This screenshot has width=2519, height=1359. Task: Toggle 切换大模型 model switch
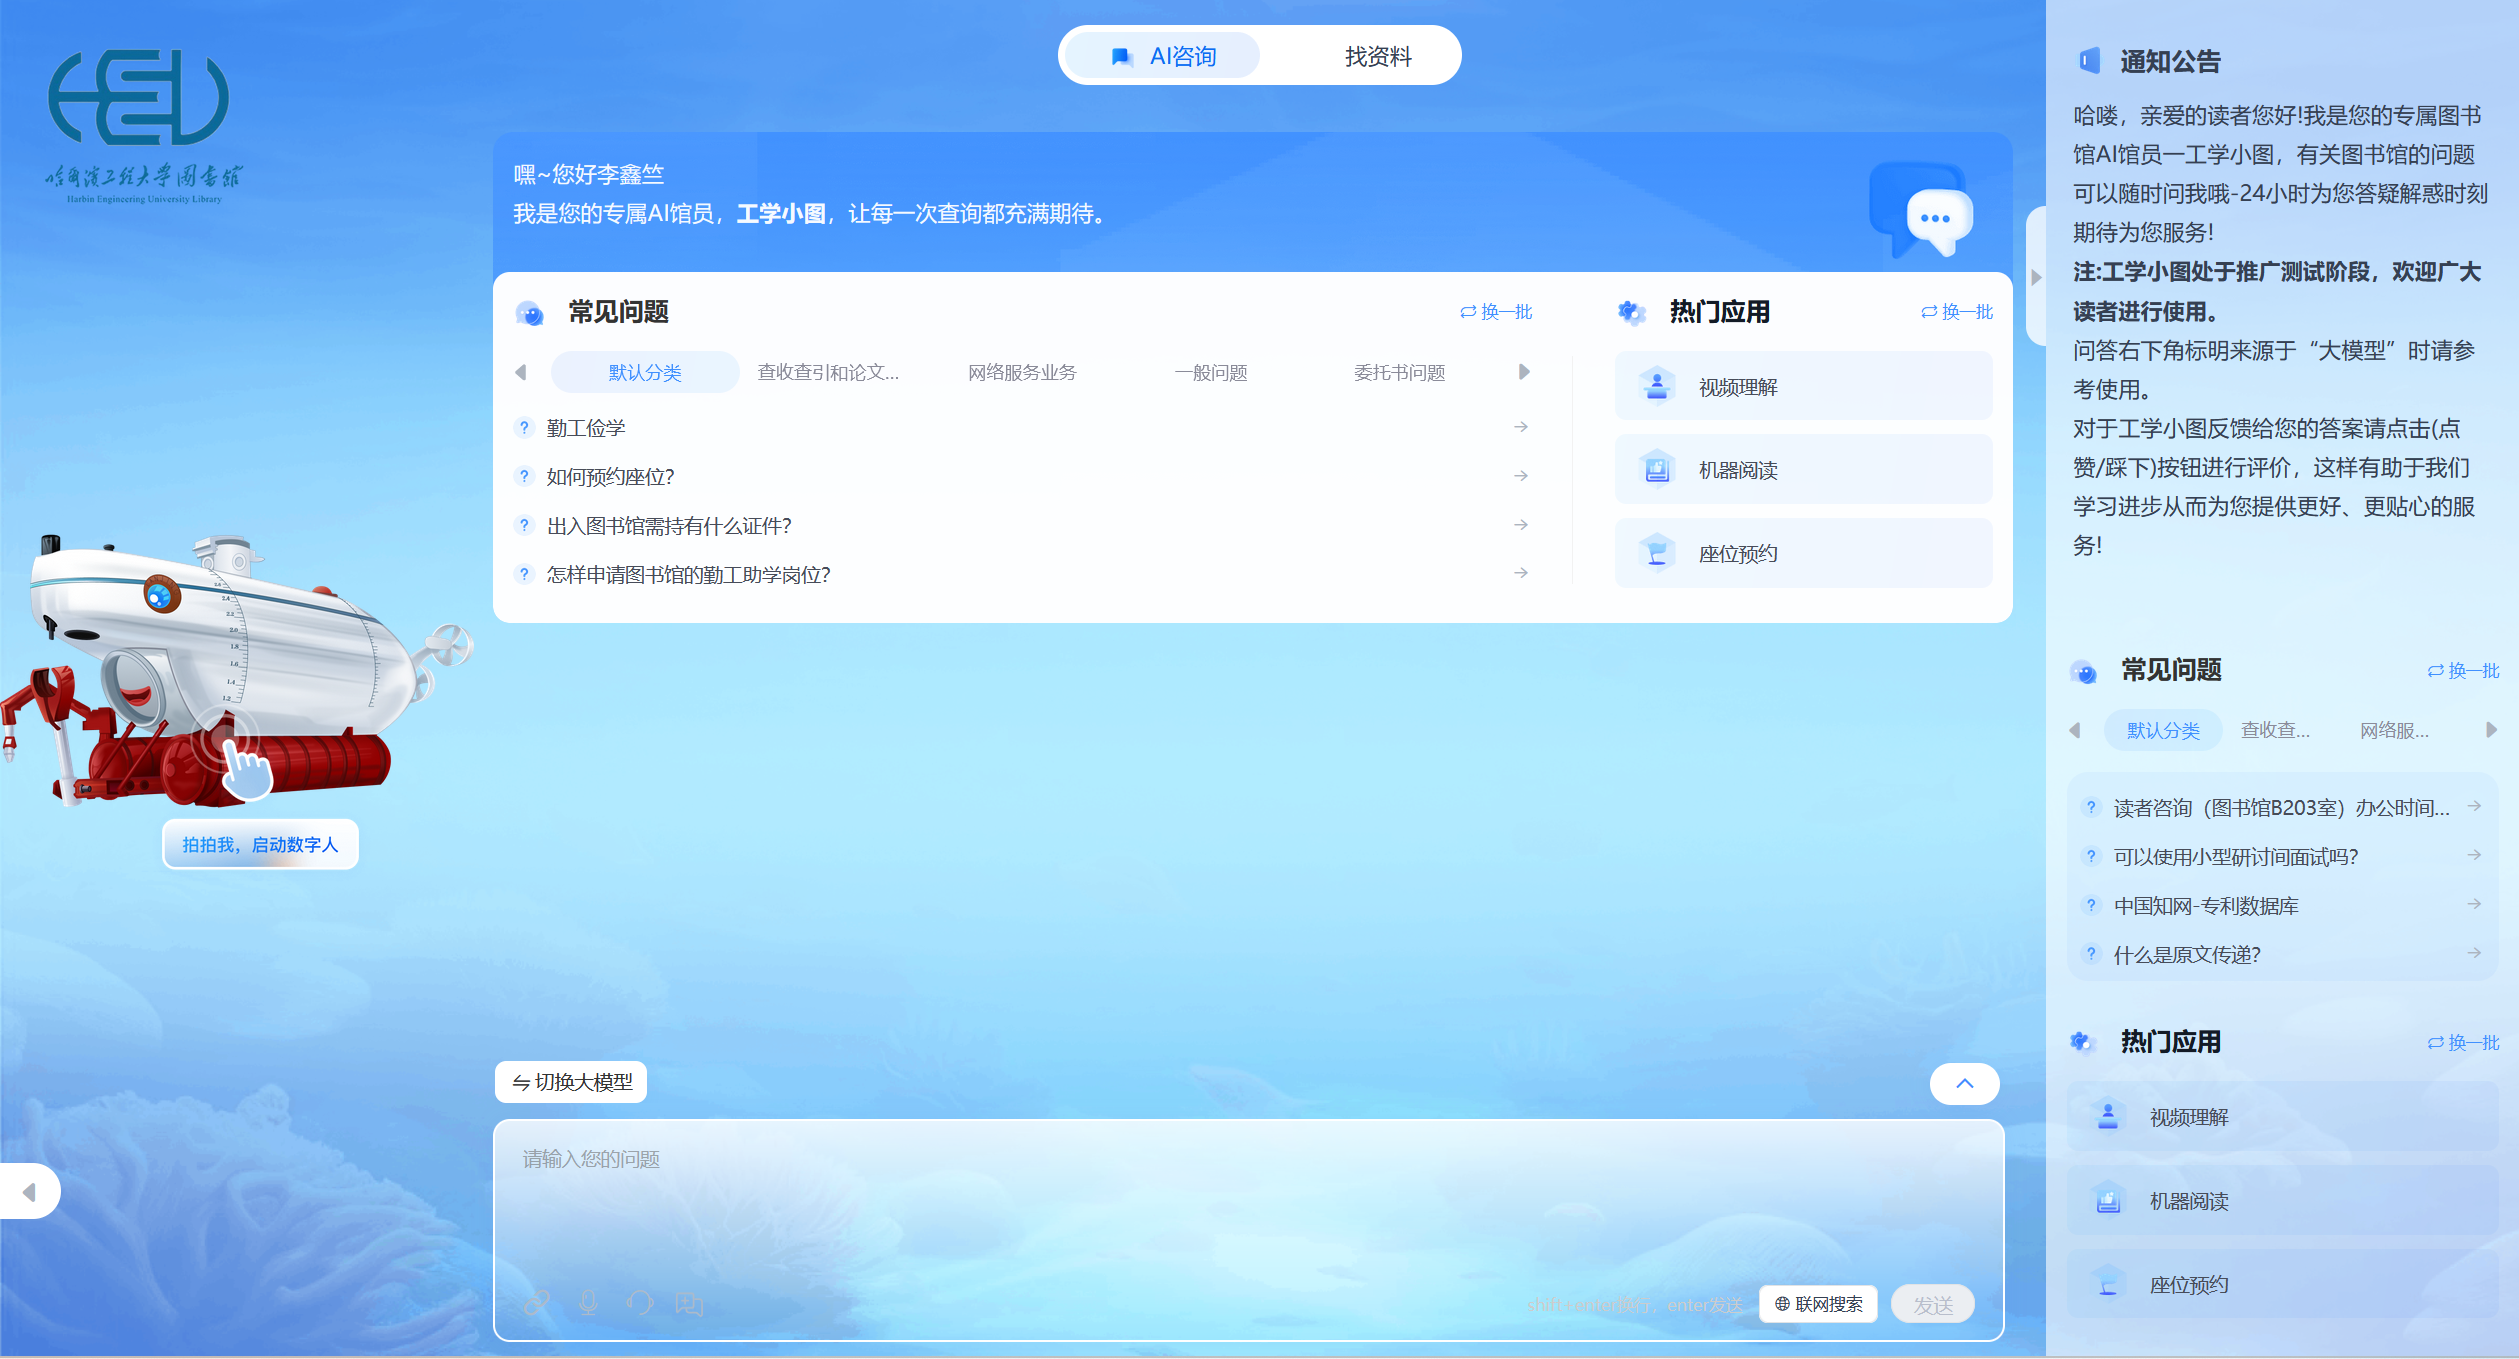point(572,1082)
